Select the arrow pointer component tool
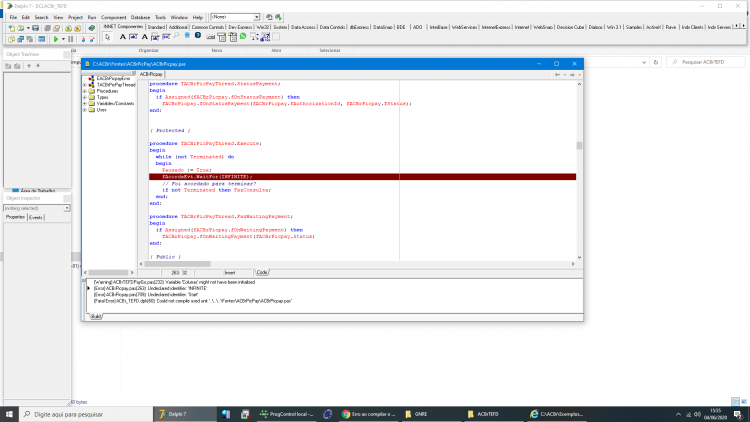The image size is (750, 422). (107, 37)
